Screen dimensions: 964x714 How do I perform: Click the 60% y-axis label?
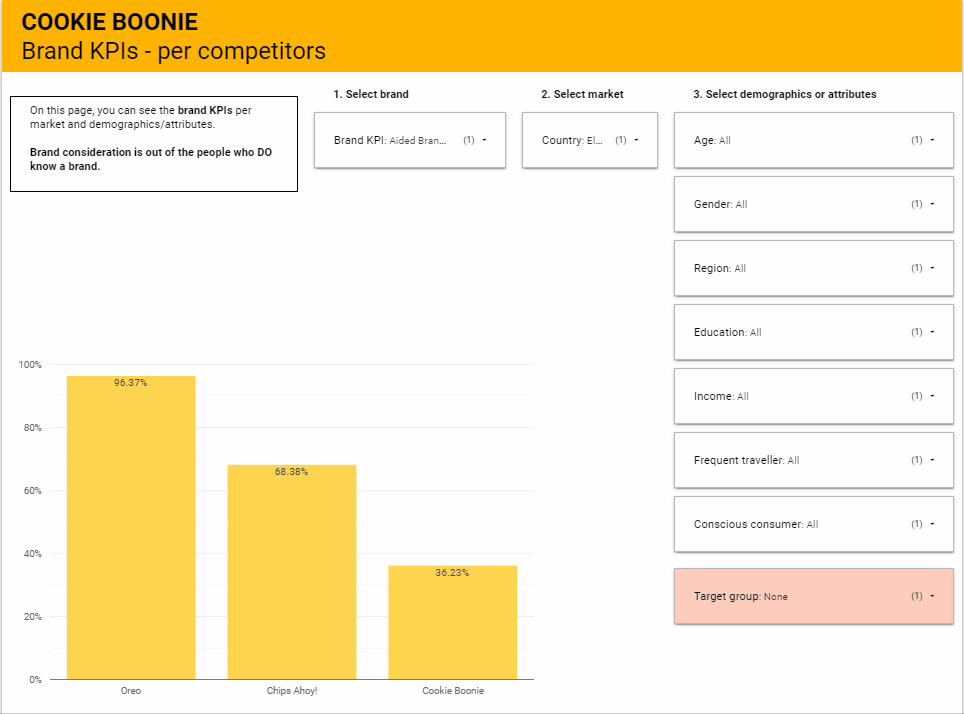pos(33,491)
